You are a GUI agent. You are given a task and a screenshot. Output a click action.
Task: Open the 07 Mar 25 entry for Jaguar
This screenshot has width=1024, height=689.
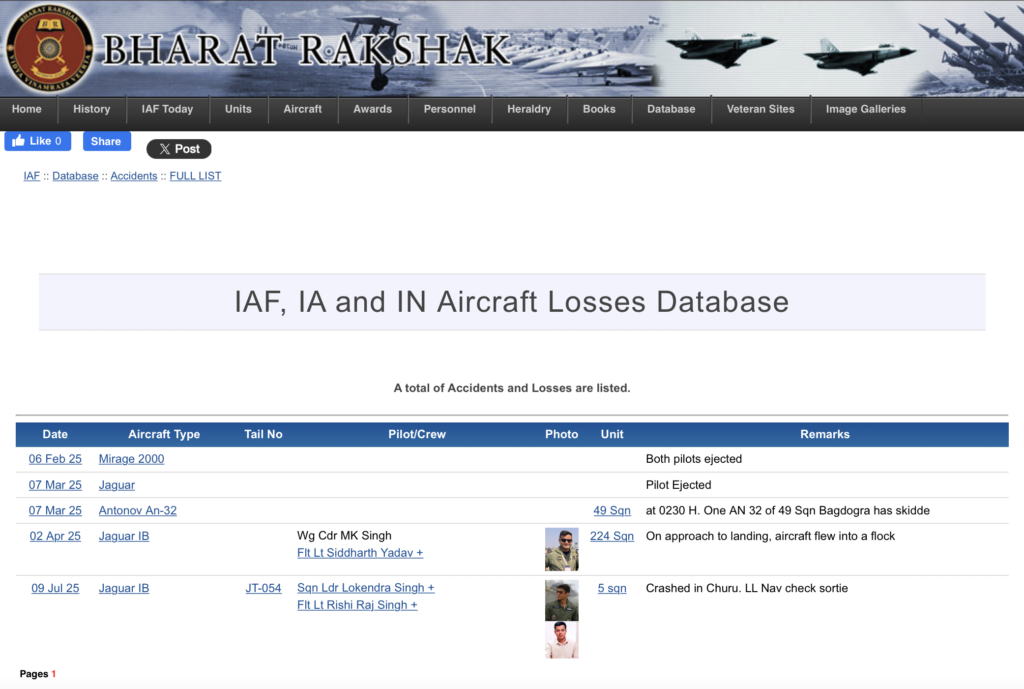pos(55,485)
